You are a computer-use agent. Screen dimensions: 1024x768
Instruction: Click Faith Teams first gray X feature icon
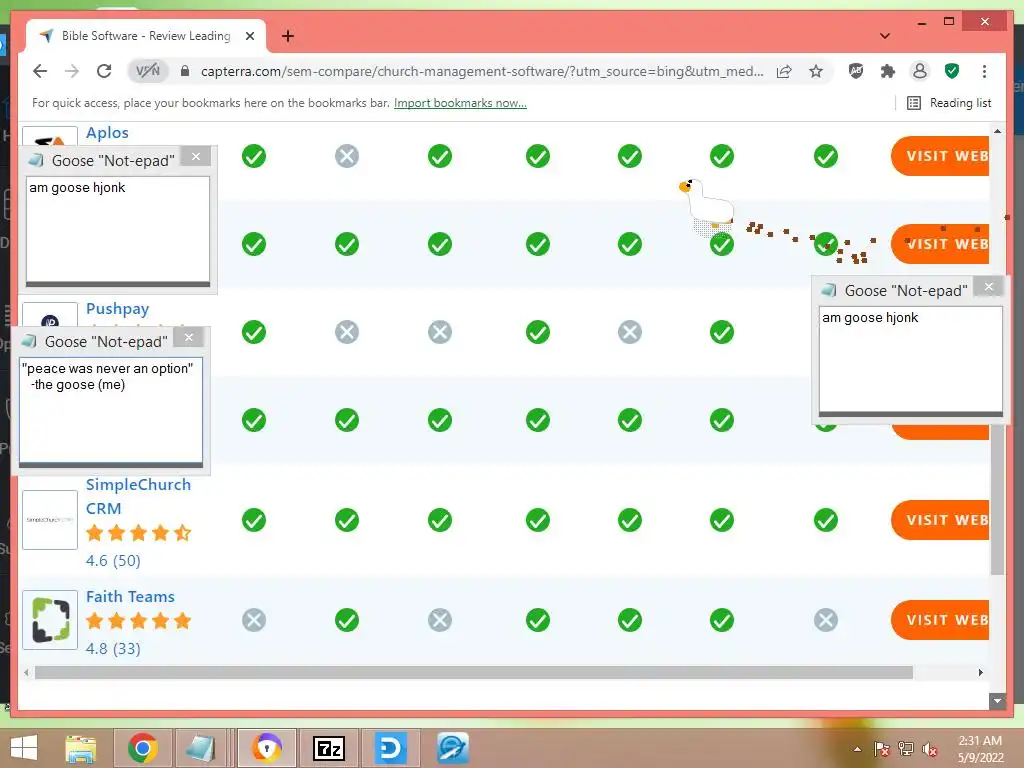(254, 620)
